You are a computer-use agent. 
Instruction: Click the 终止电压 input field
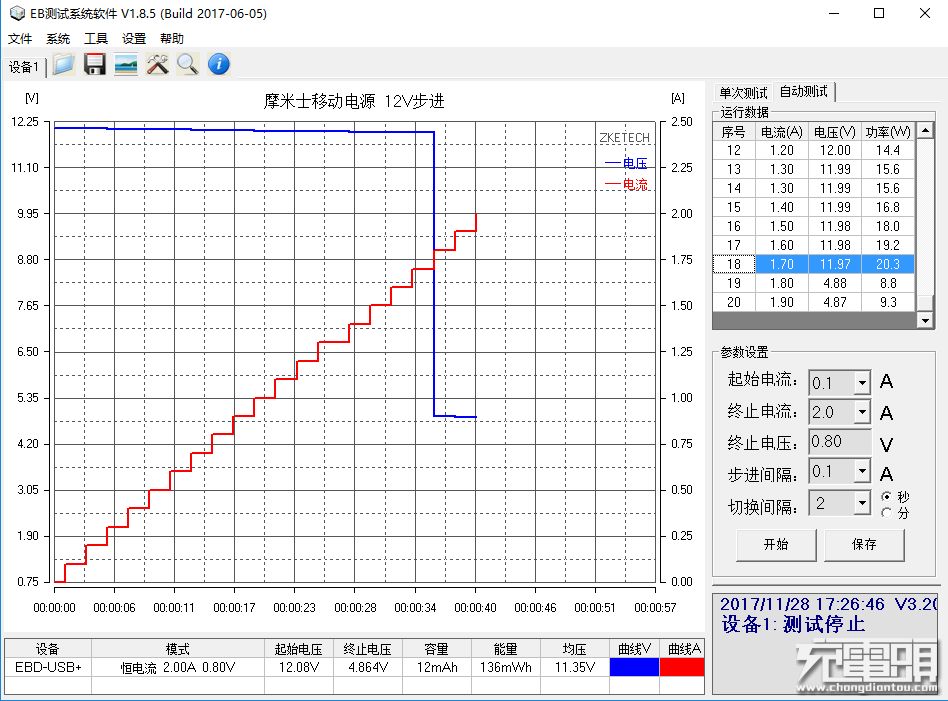pos(840,442)
